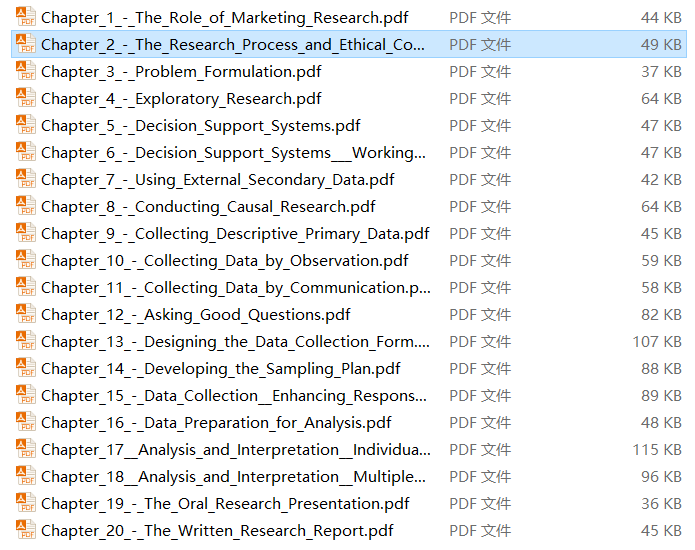Pick the PDF icon beside Chapter_7 file
Viewport: 695px width, 550px height.
(x=26, y=179)
